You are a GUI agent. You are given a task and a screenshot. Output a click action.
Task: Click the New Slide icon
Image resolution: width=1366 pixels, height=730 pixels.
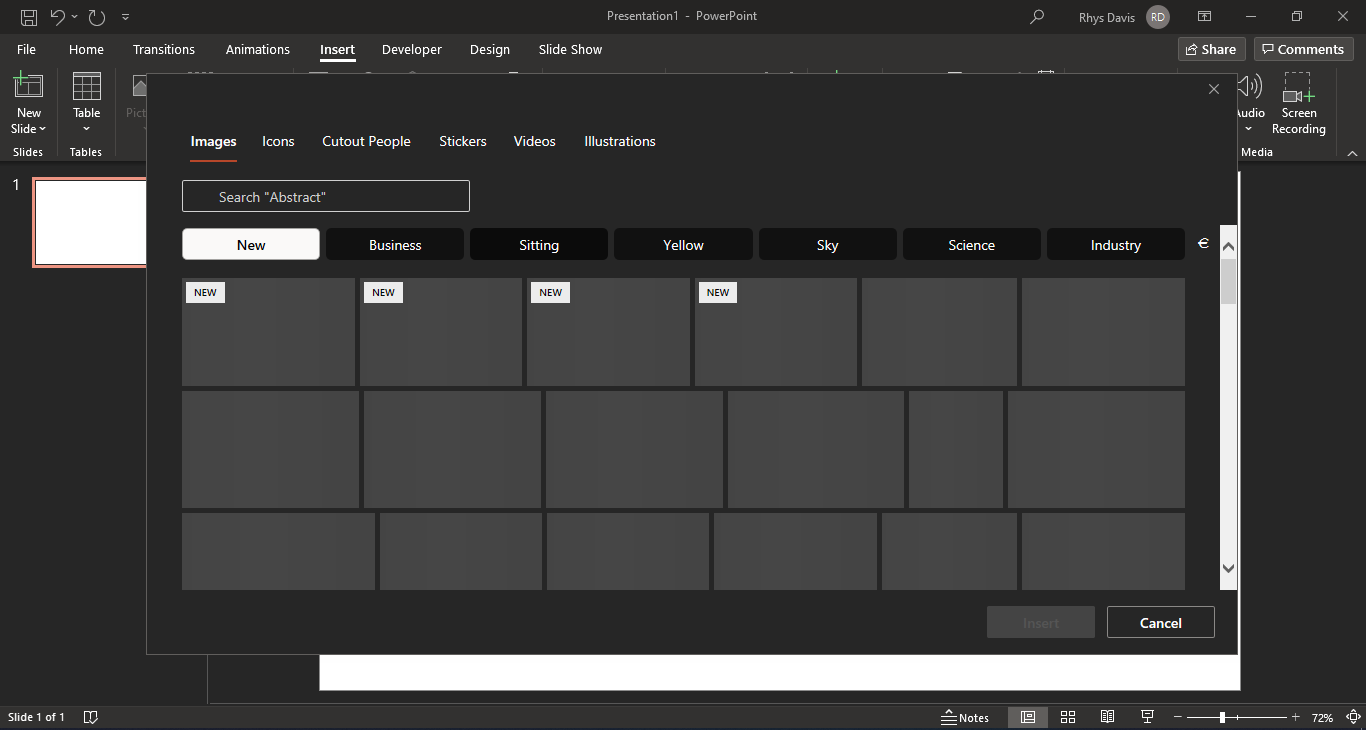[x=28, y=86]
